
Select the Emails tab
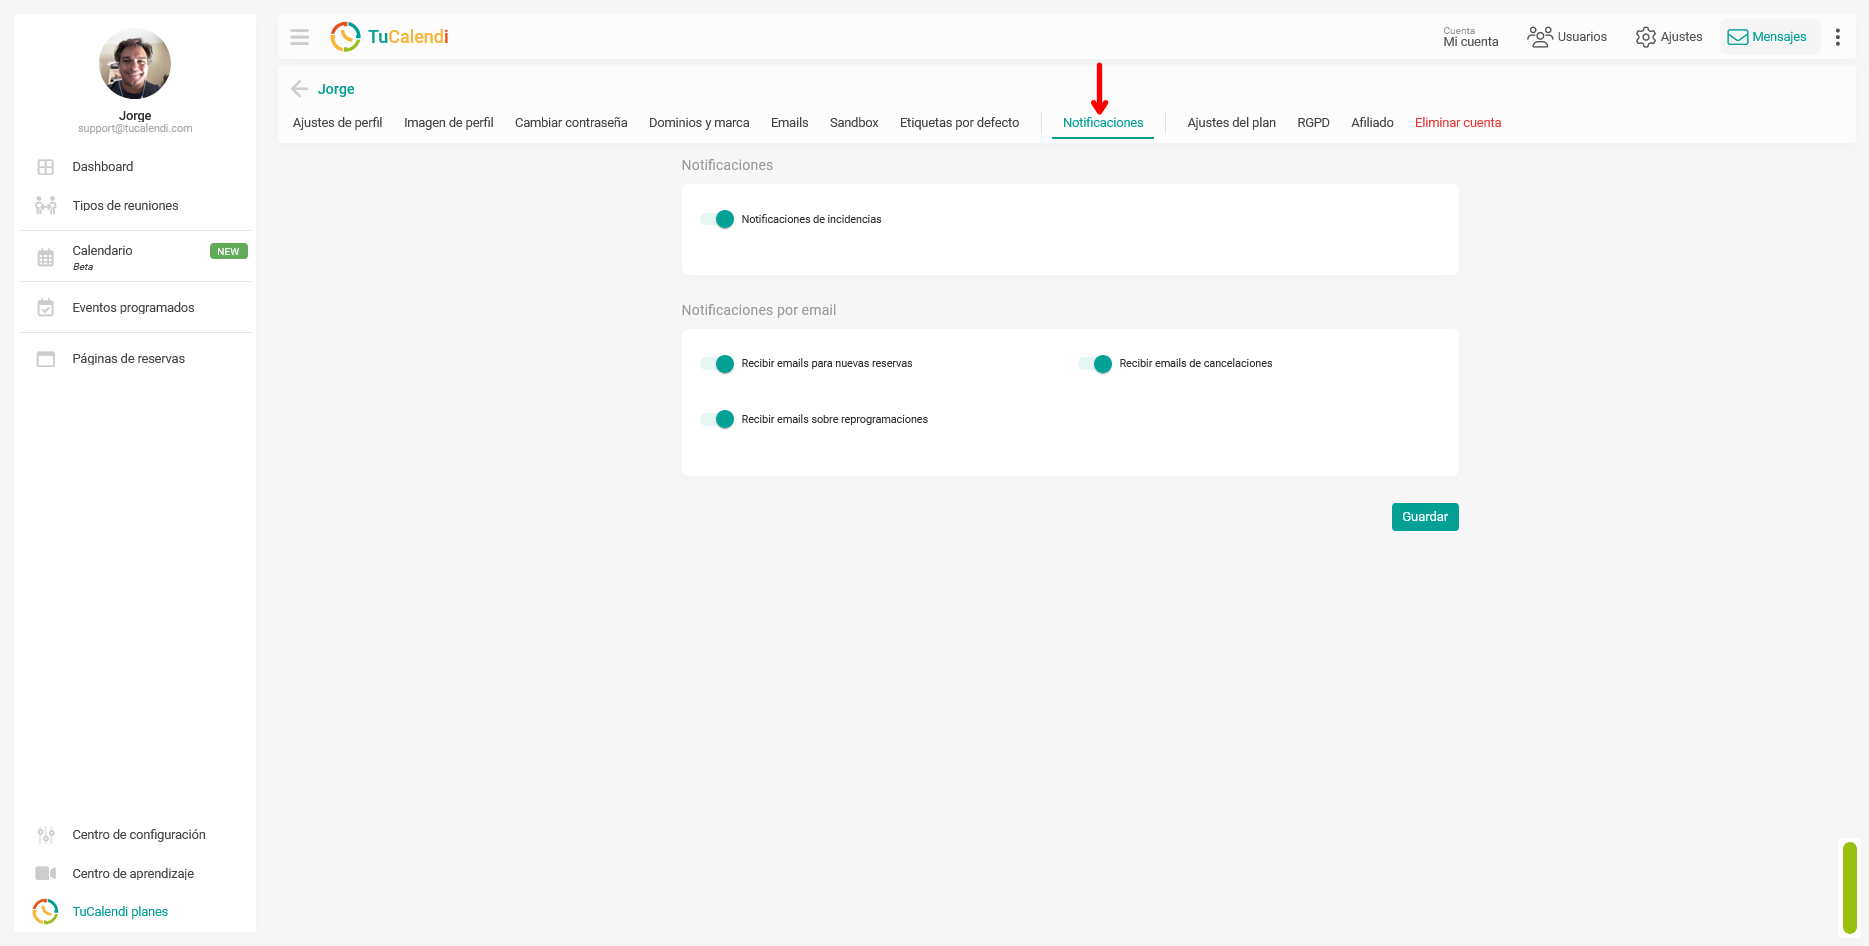coord(790,123)
